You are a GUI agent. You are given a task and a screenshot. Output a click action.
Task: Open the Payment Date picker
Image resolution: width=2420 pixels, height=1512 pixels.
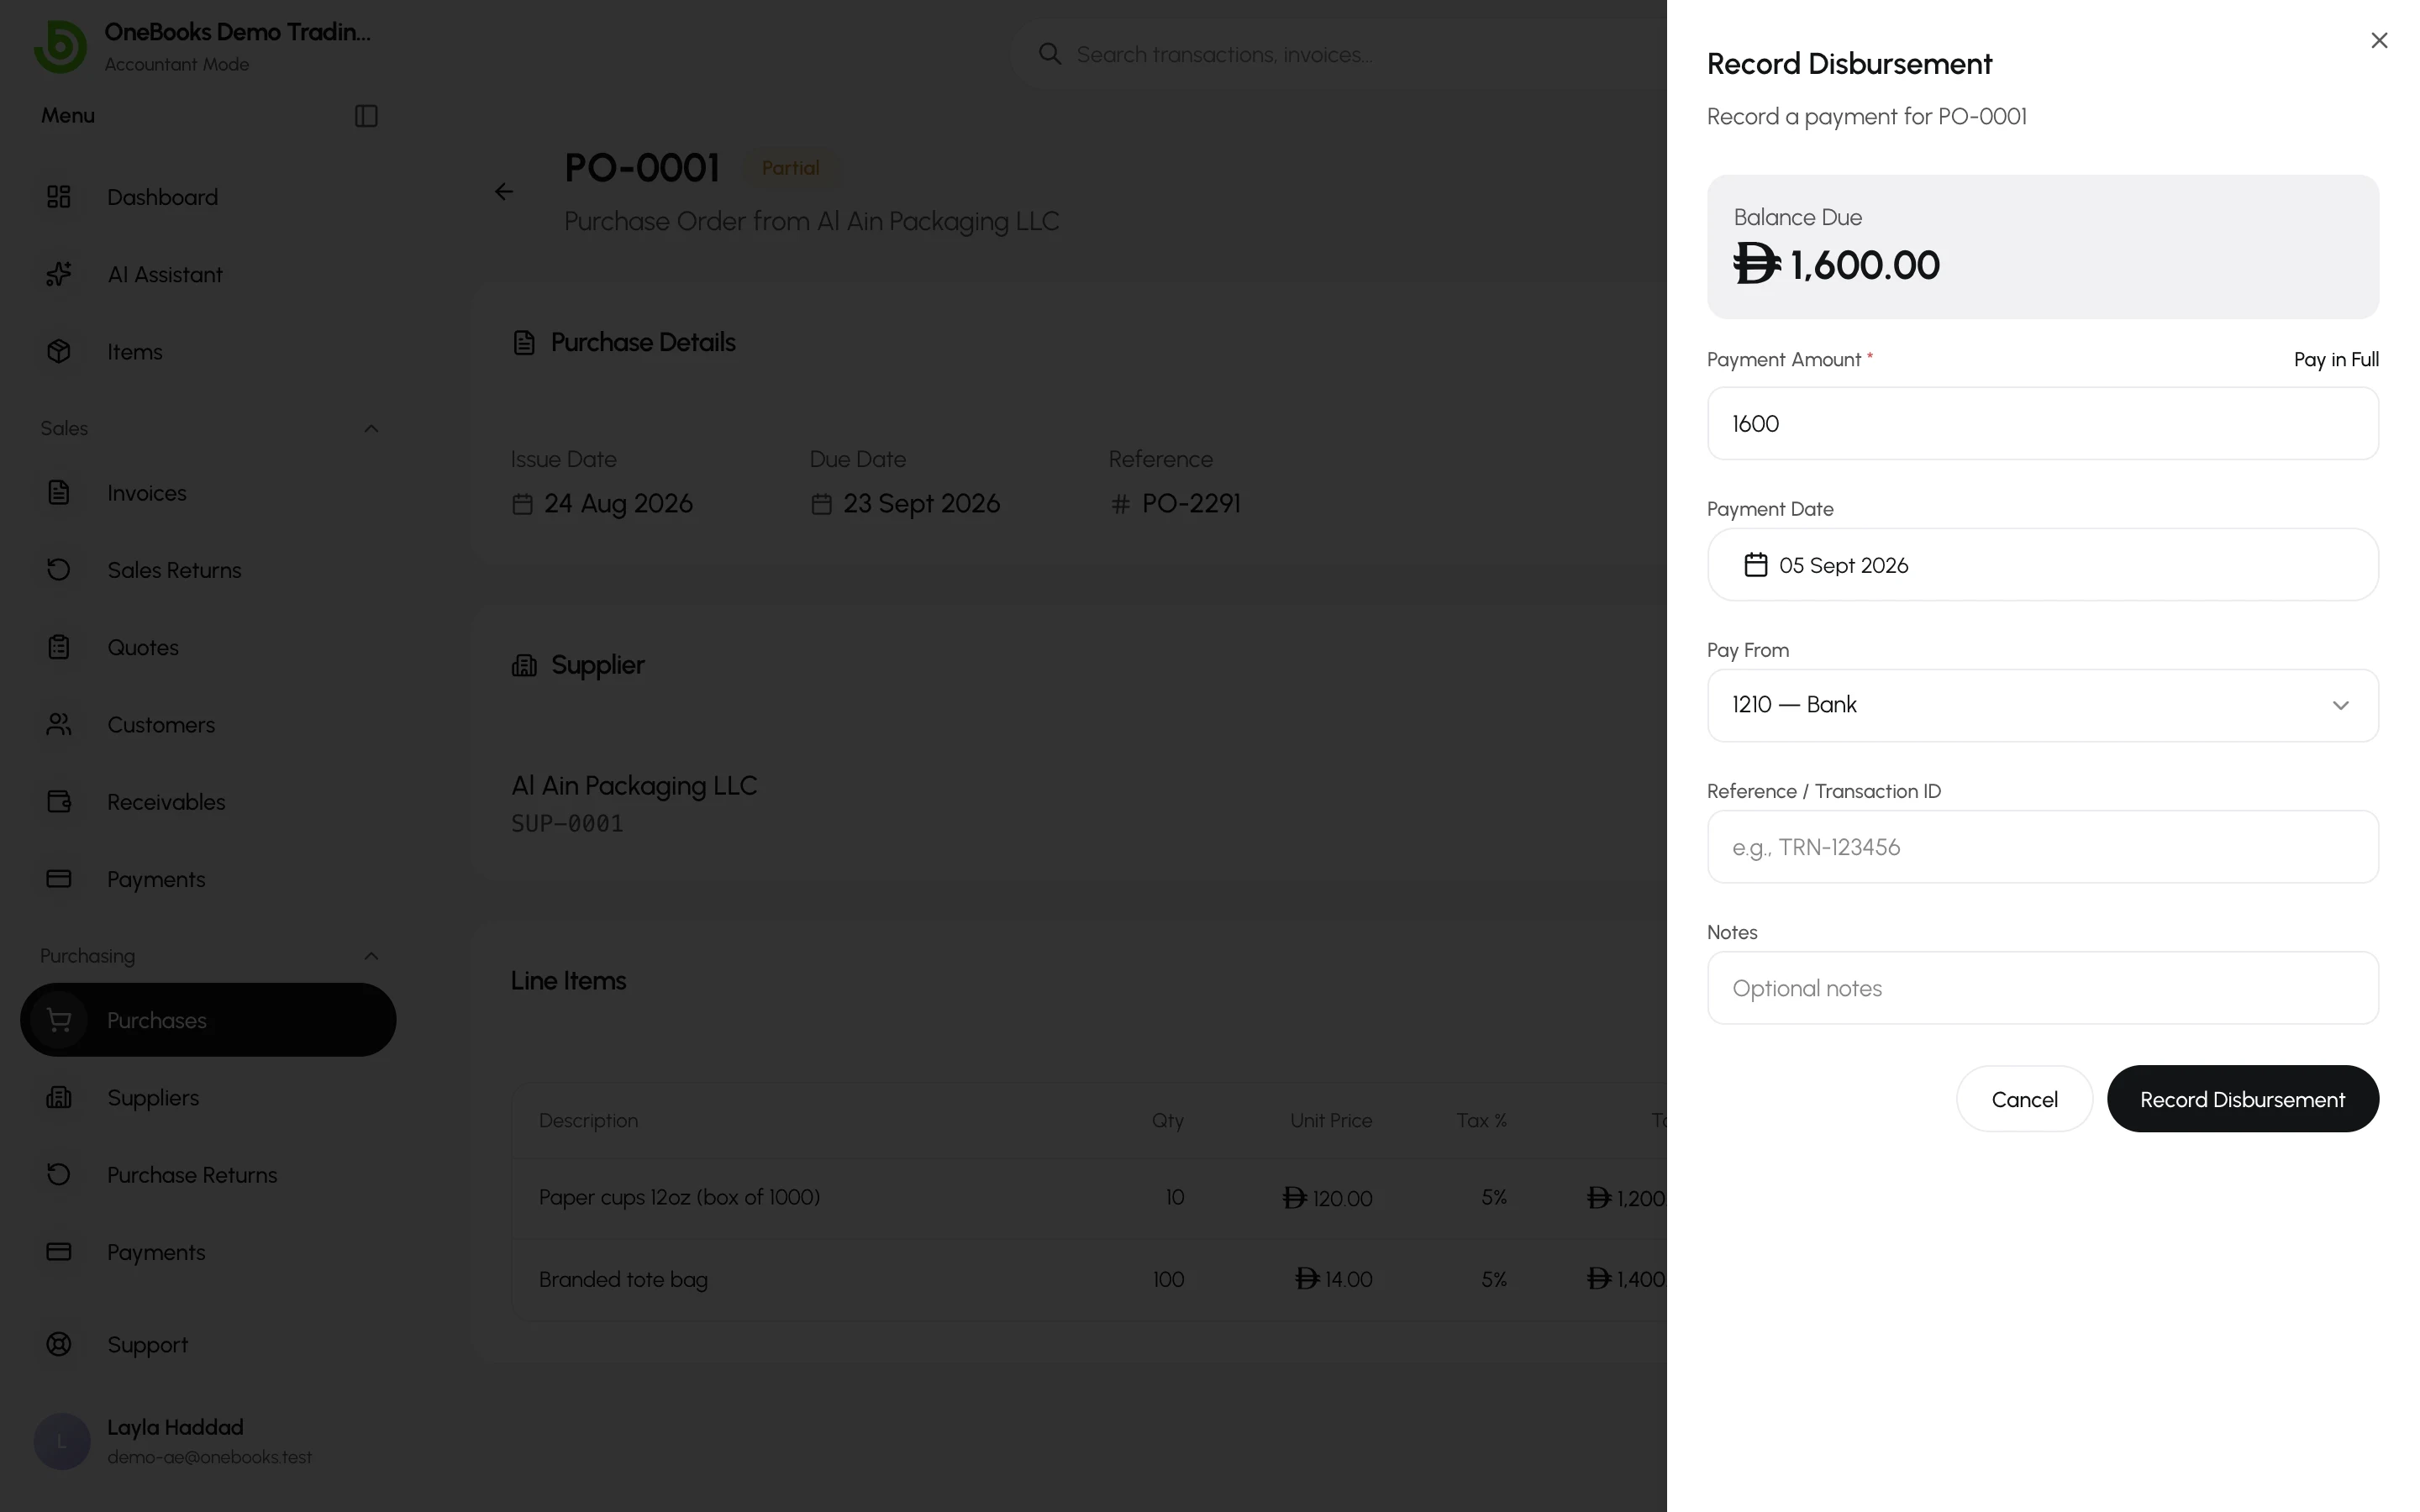point(2042,565)
